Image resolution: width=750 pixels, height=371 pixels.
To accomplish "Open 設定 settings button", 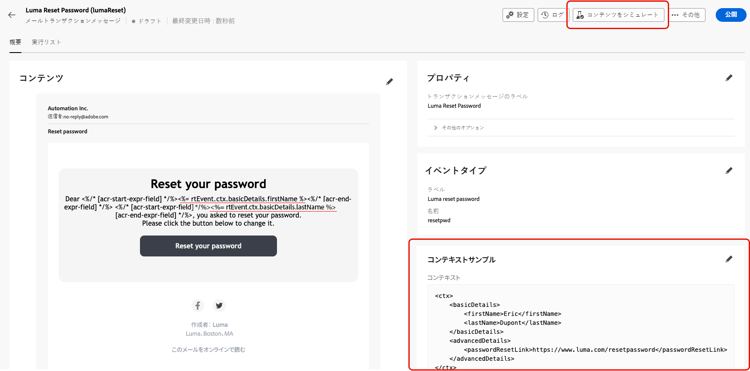I will [518, 15].
